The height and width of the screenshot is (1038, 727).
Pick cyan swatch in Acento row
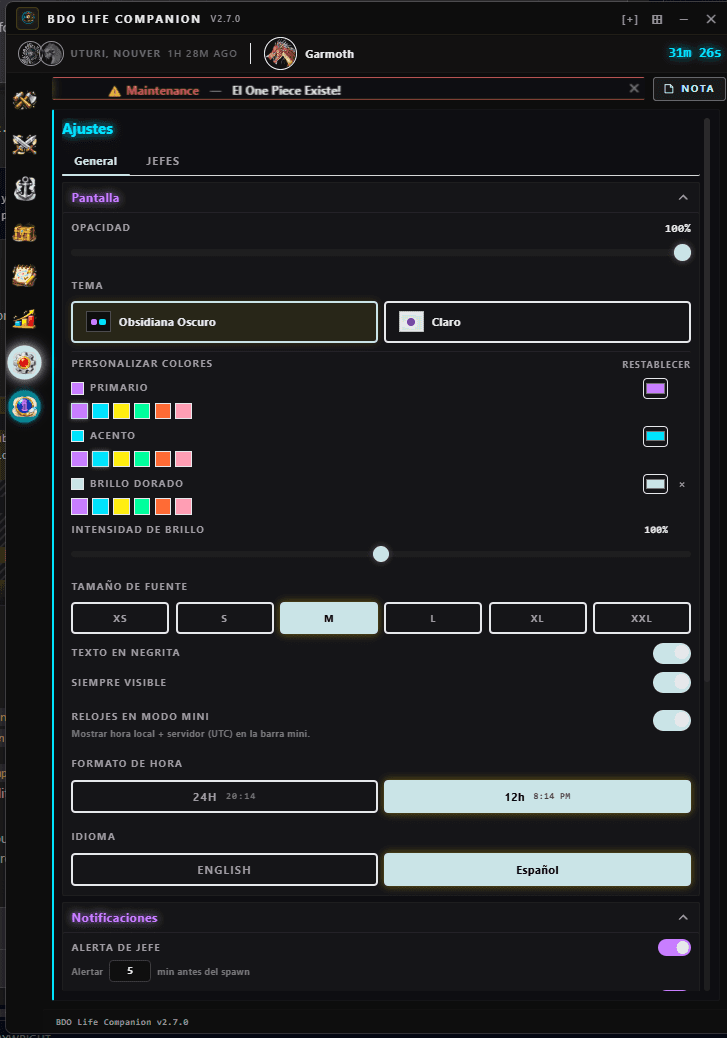pyautogui.click(x=101, y=459)
